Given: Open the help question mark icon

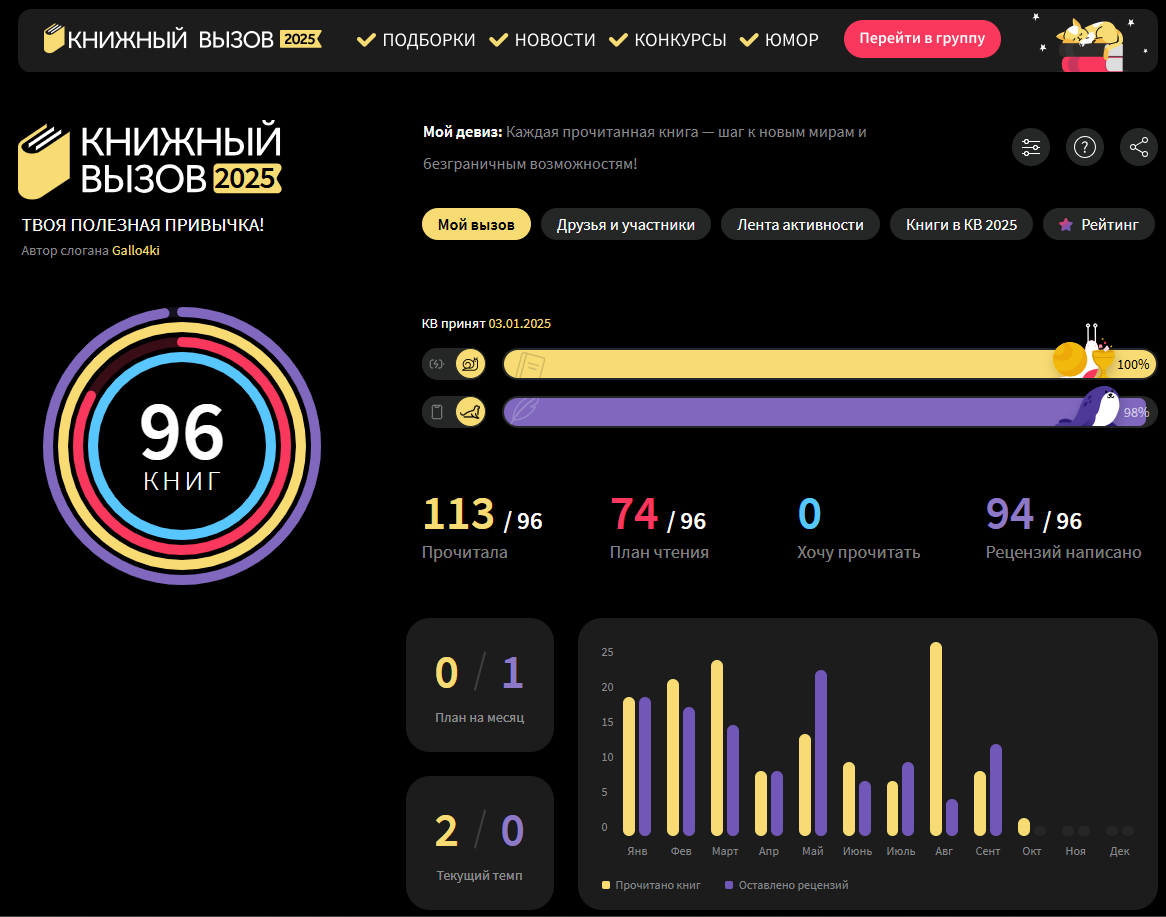Looking at the screenshot, I should coord(1085,147).
